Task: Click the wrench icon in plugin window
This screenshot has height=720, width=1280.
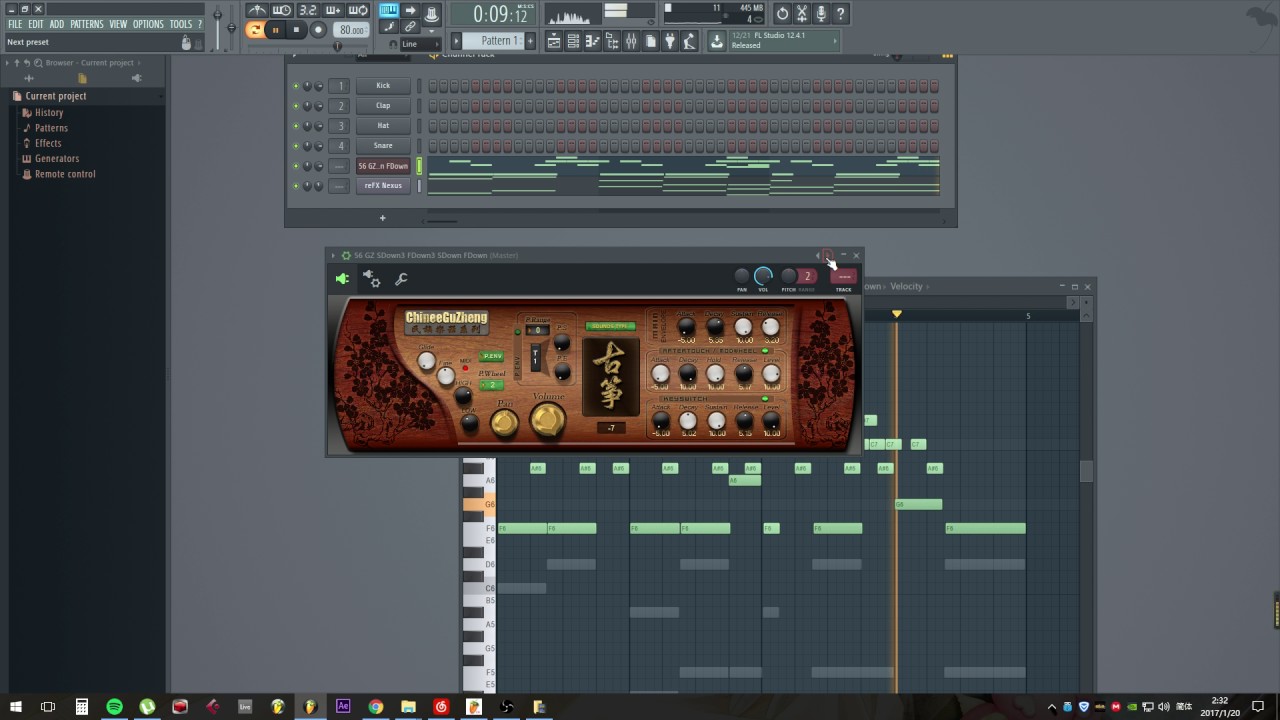Action: pos(401,279)
